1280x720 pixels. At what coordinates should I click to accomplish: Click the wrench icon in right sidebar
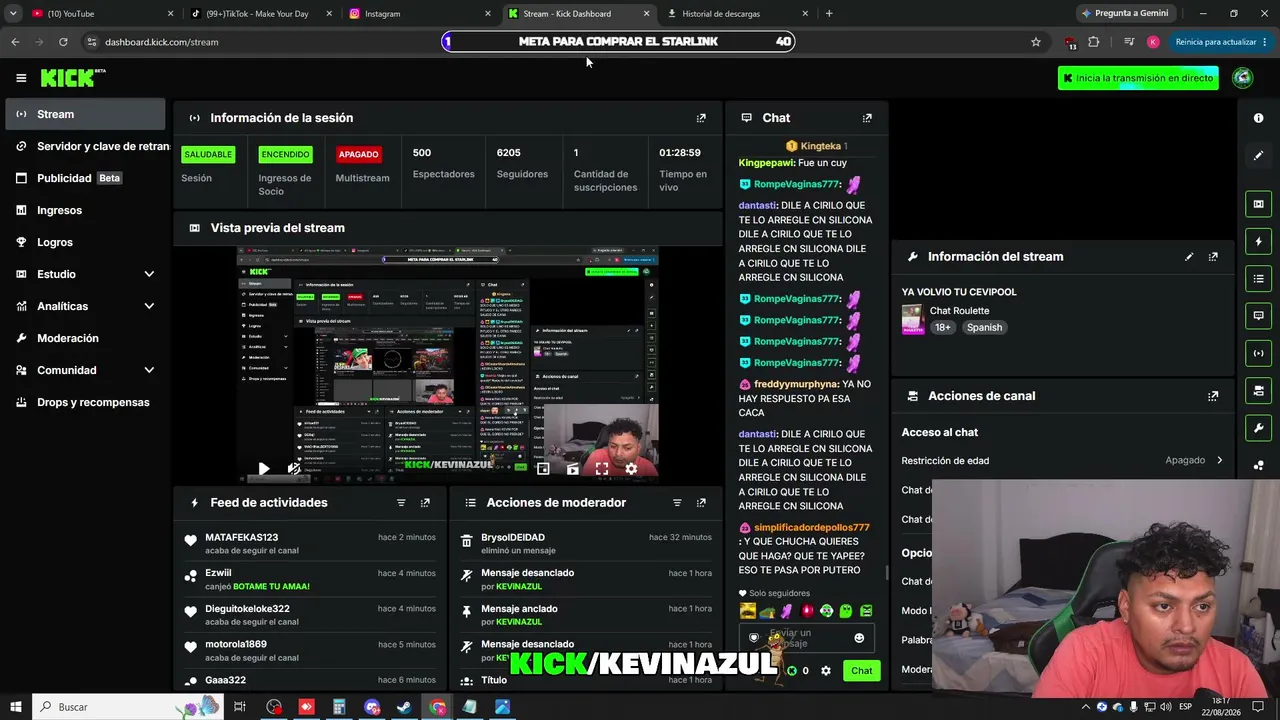[x=1258, y=428]
